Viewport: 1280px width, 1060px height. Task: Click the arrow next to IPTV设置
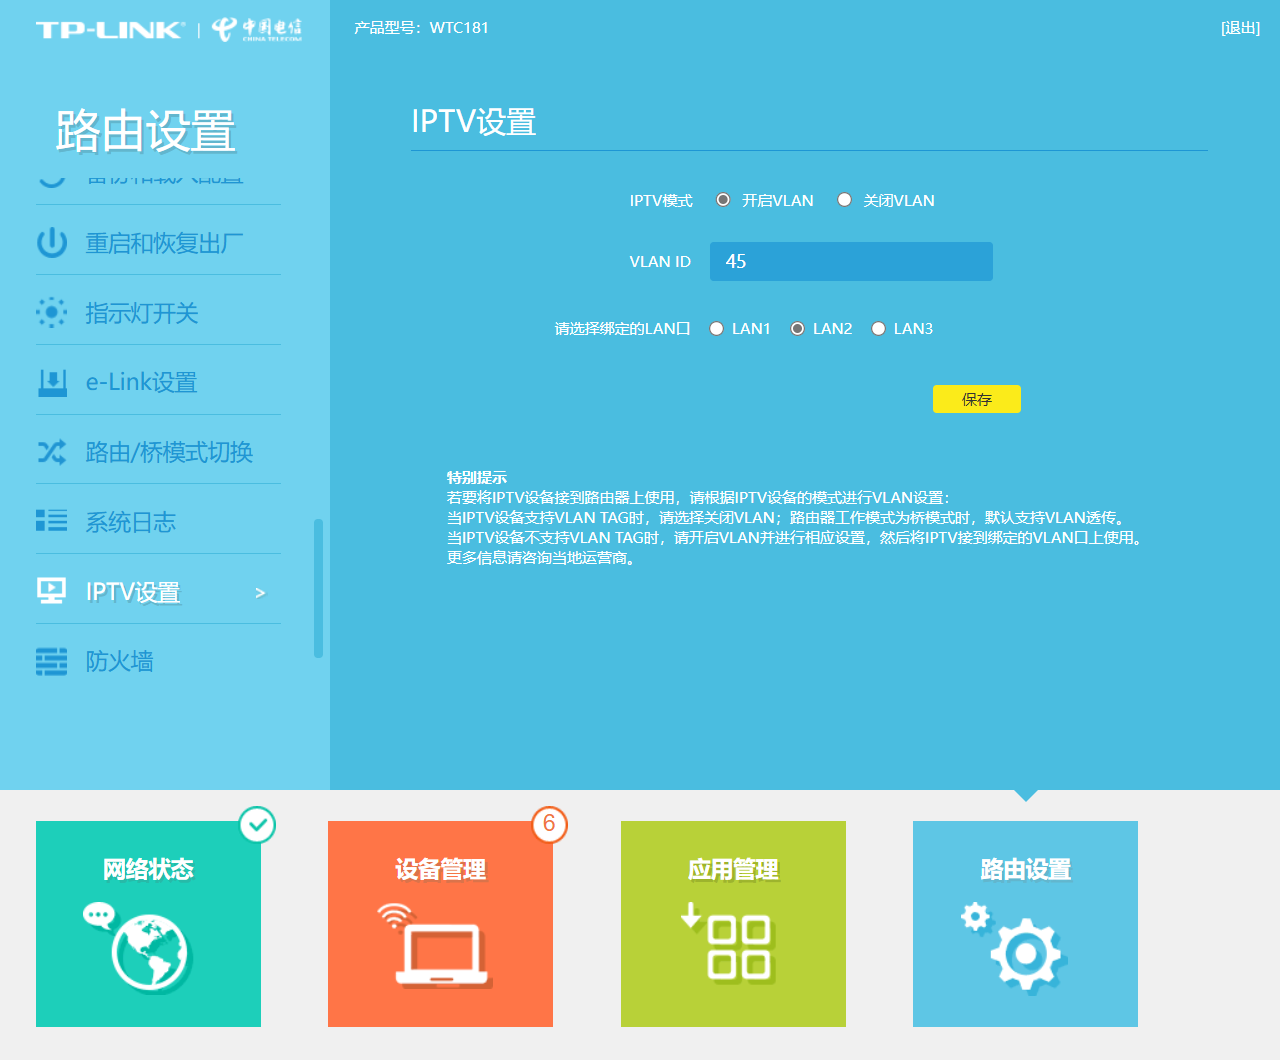tap(260, 593)
